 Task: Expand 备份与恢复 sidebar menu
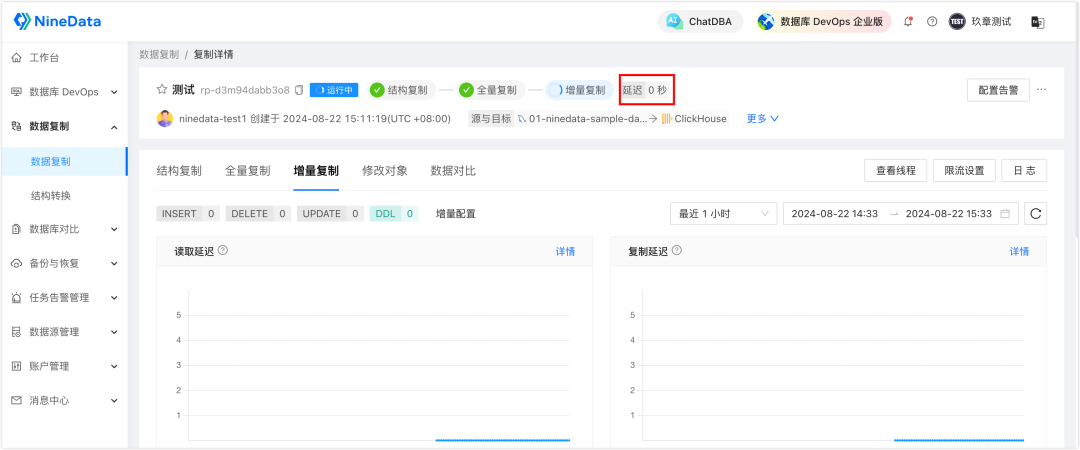point(64,263)
